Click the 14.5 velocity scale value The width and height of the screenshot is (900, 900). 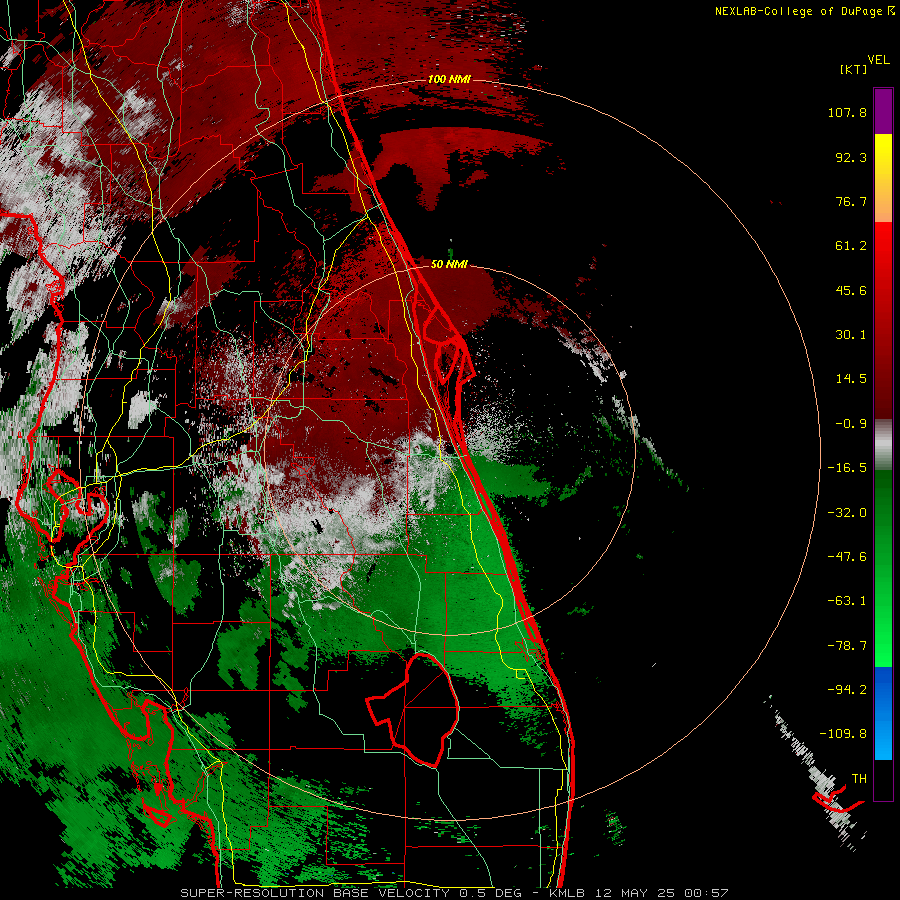point(851,379)
